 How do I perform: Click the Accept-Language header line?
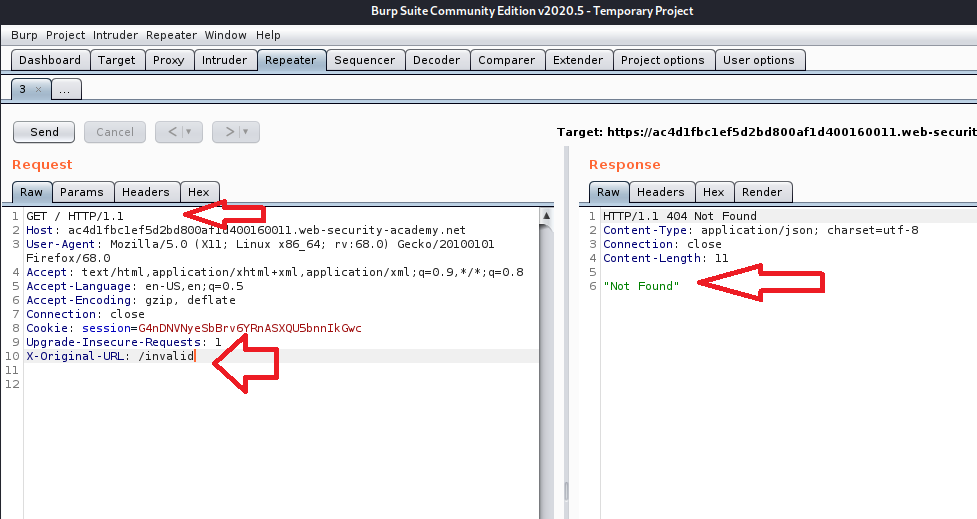(x=135, y=286)
